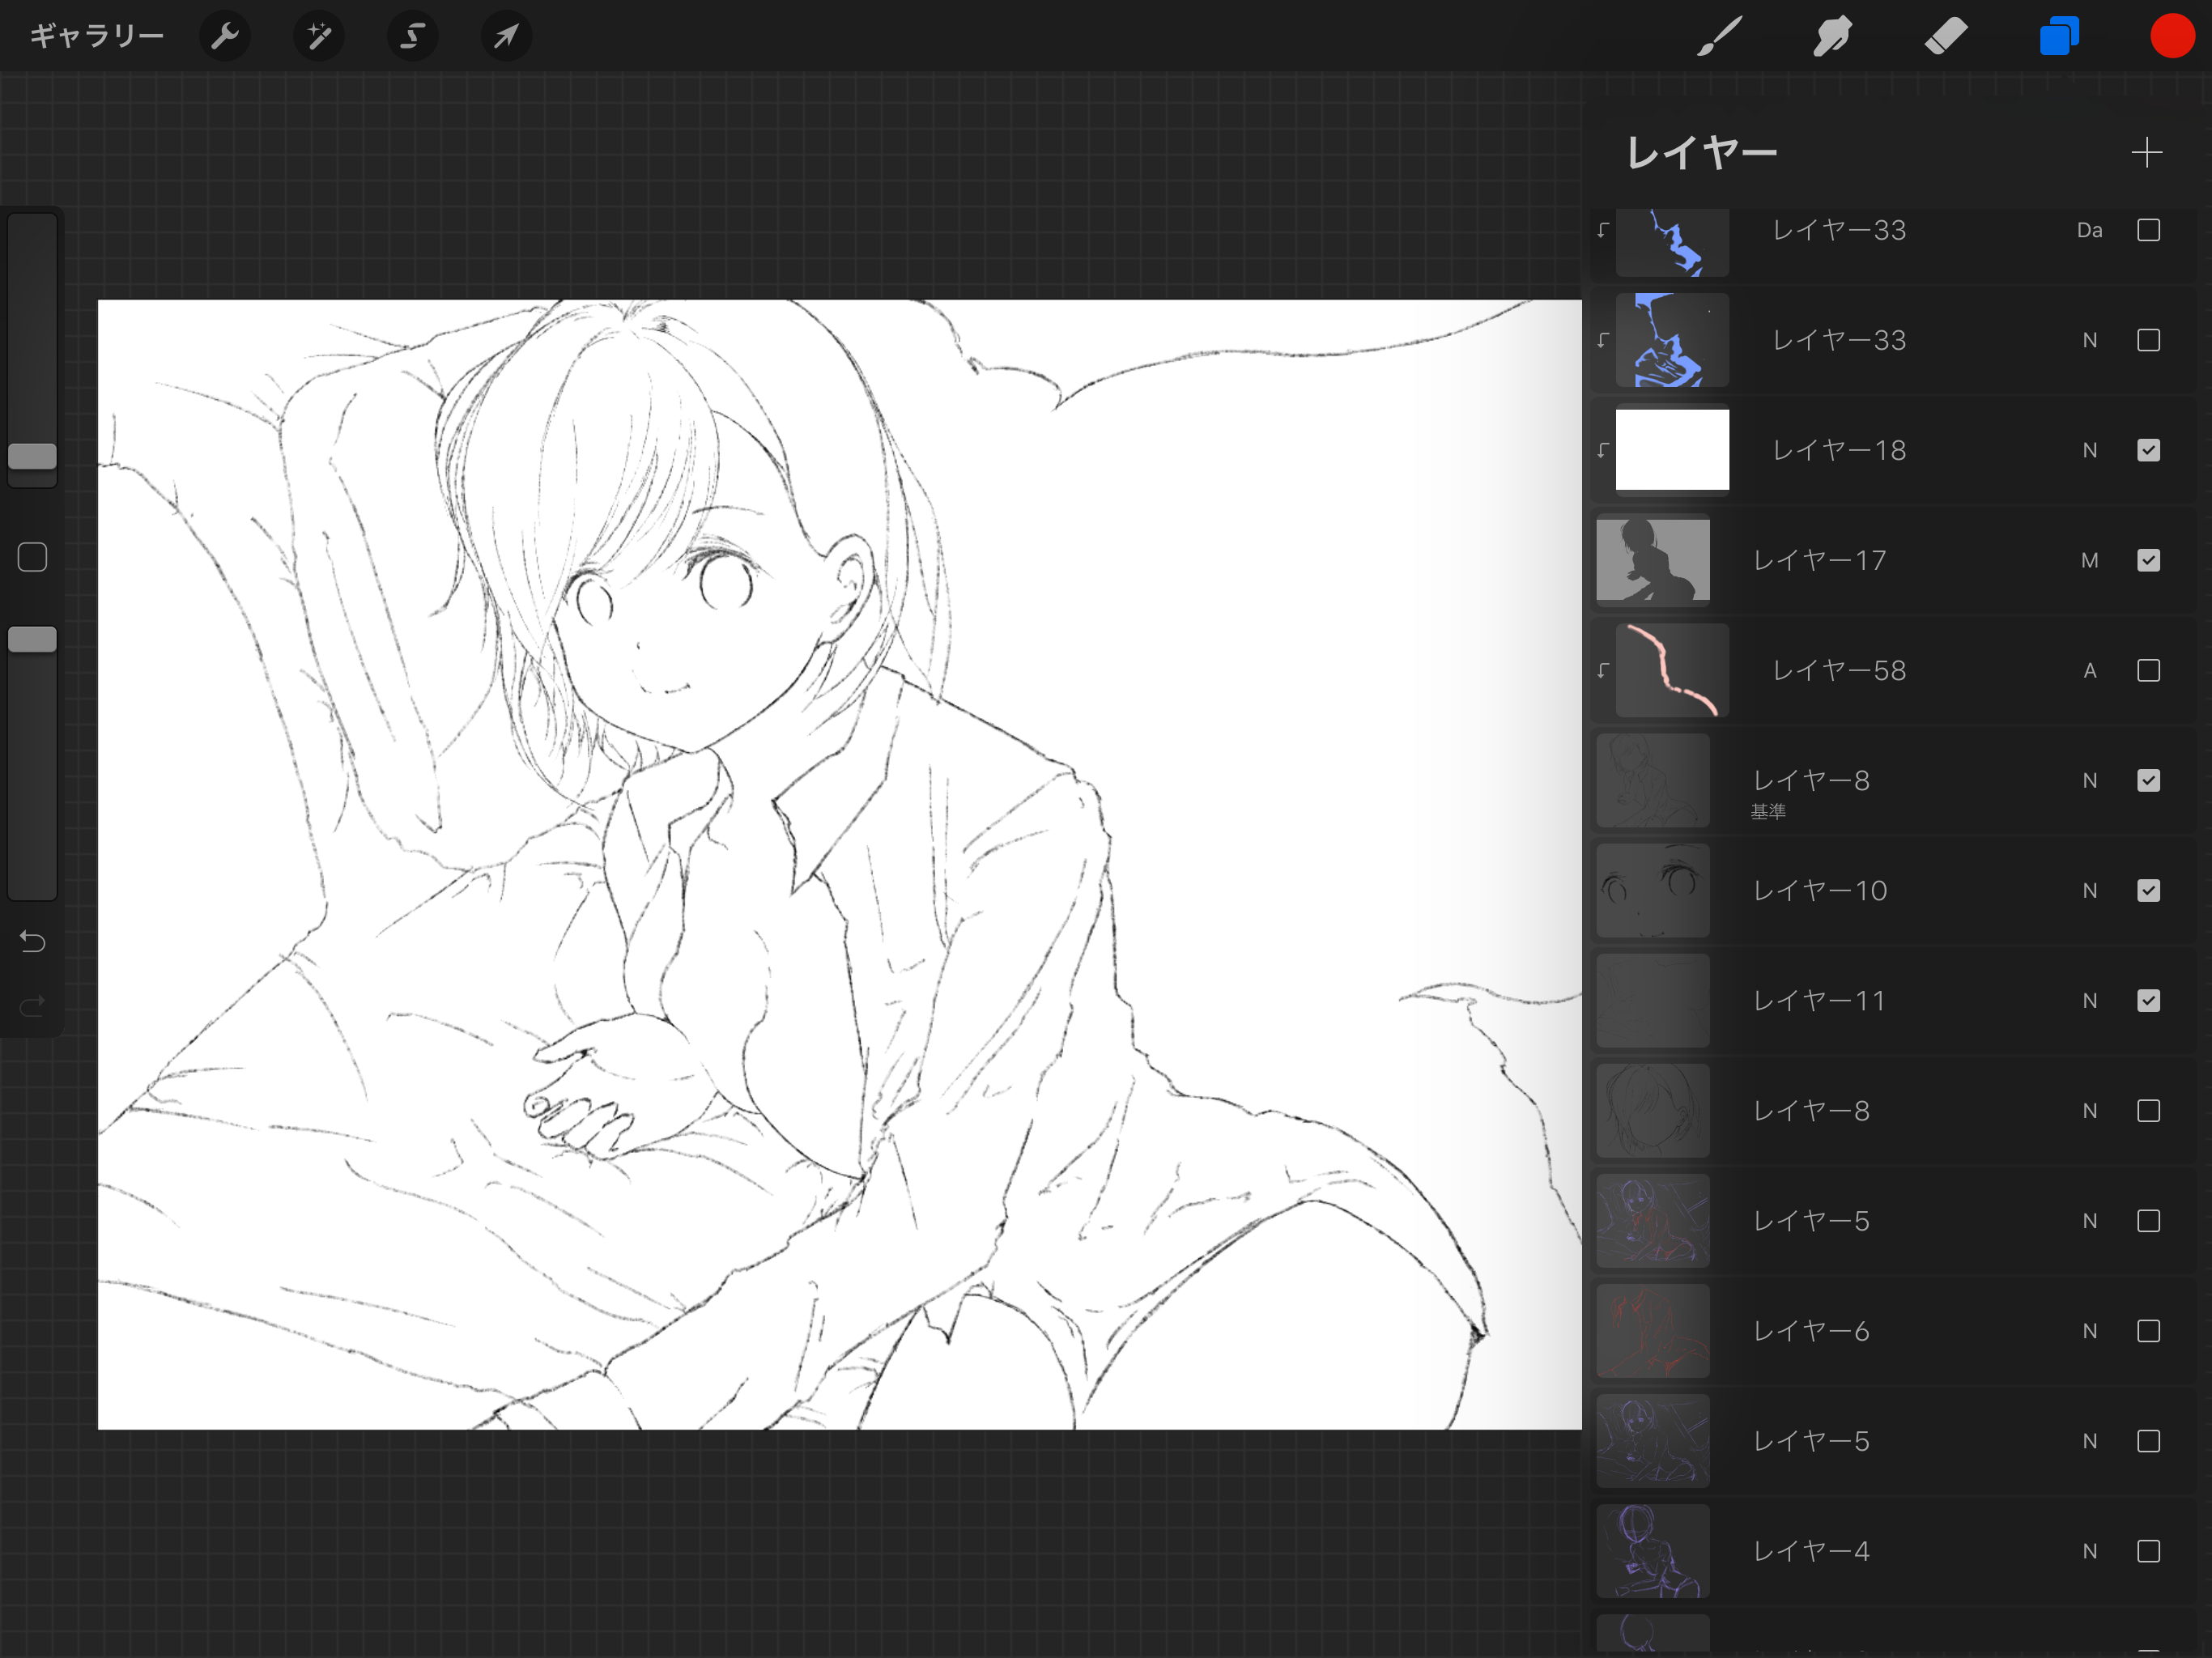Show レイヤー33 with Da blend mode
Screen dimensions: 2212x1658
tap(2148, 230)
